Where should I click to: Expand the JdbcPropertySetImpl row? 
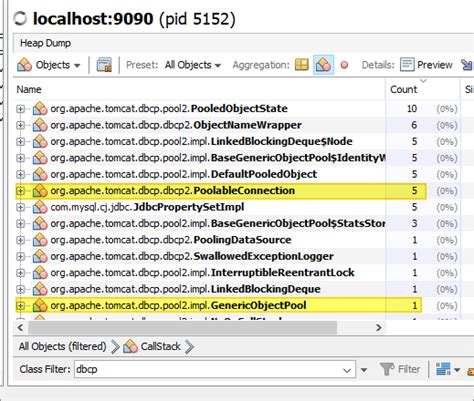(x=20, y=207)
